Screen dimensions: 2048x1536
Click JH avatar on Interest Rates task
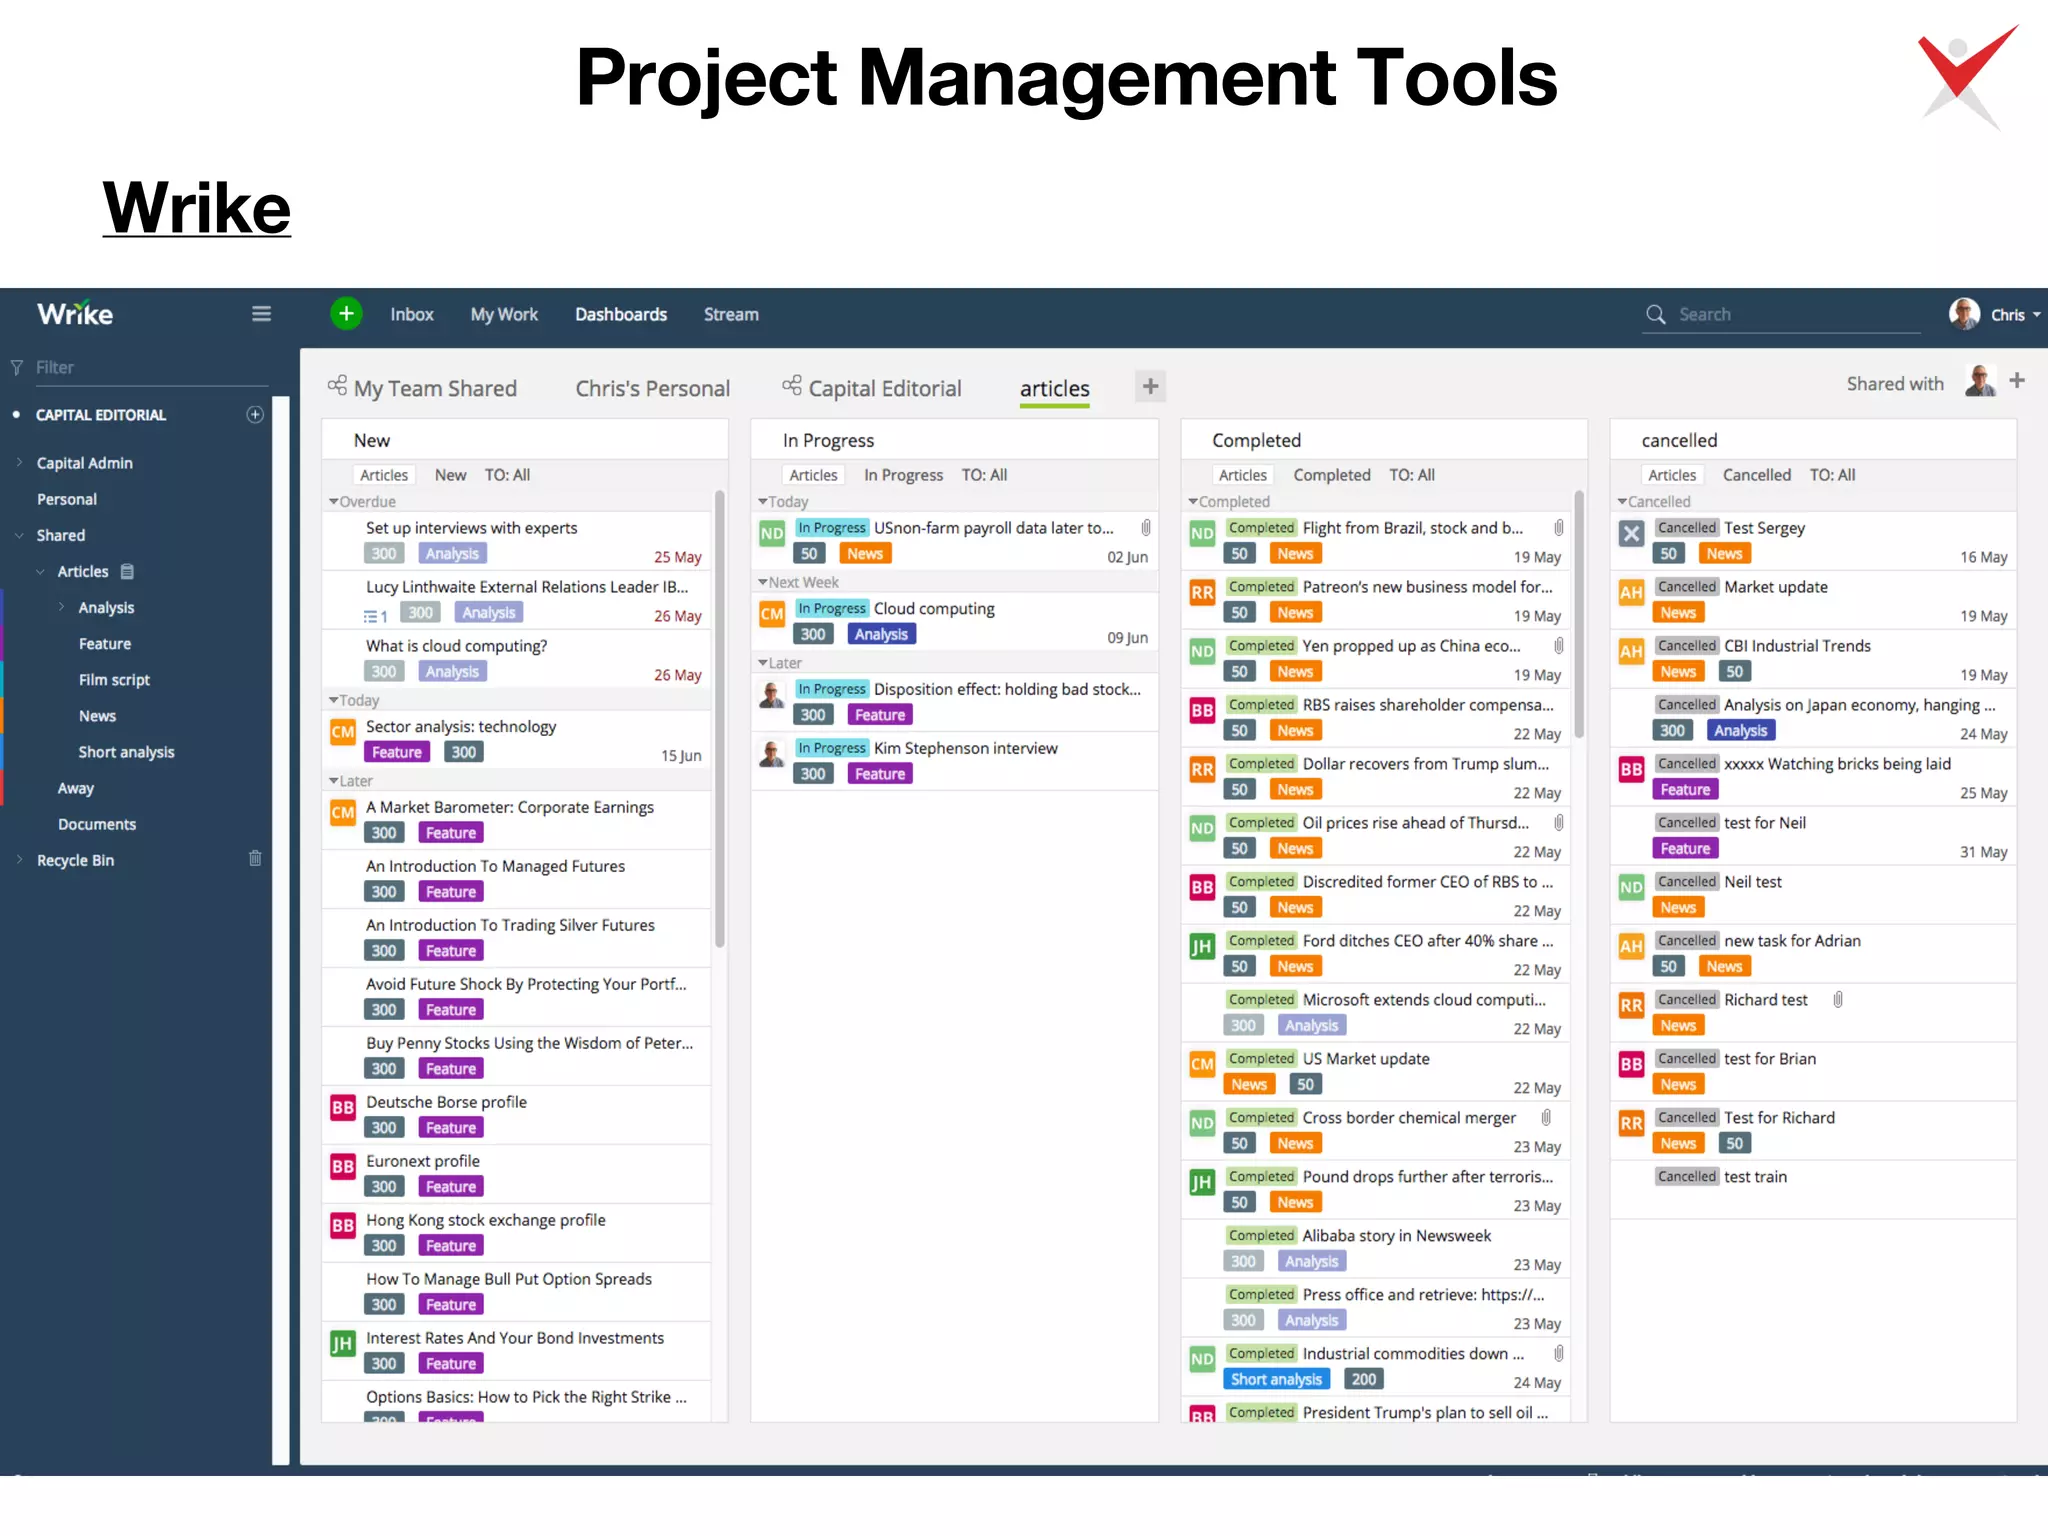pyautogui.click(x=343, y=1343)
